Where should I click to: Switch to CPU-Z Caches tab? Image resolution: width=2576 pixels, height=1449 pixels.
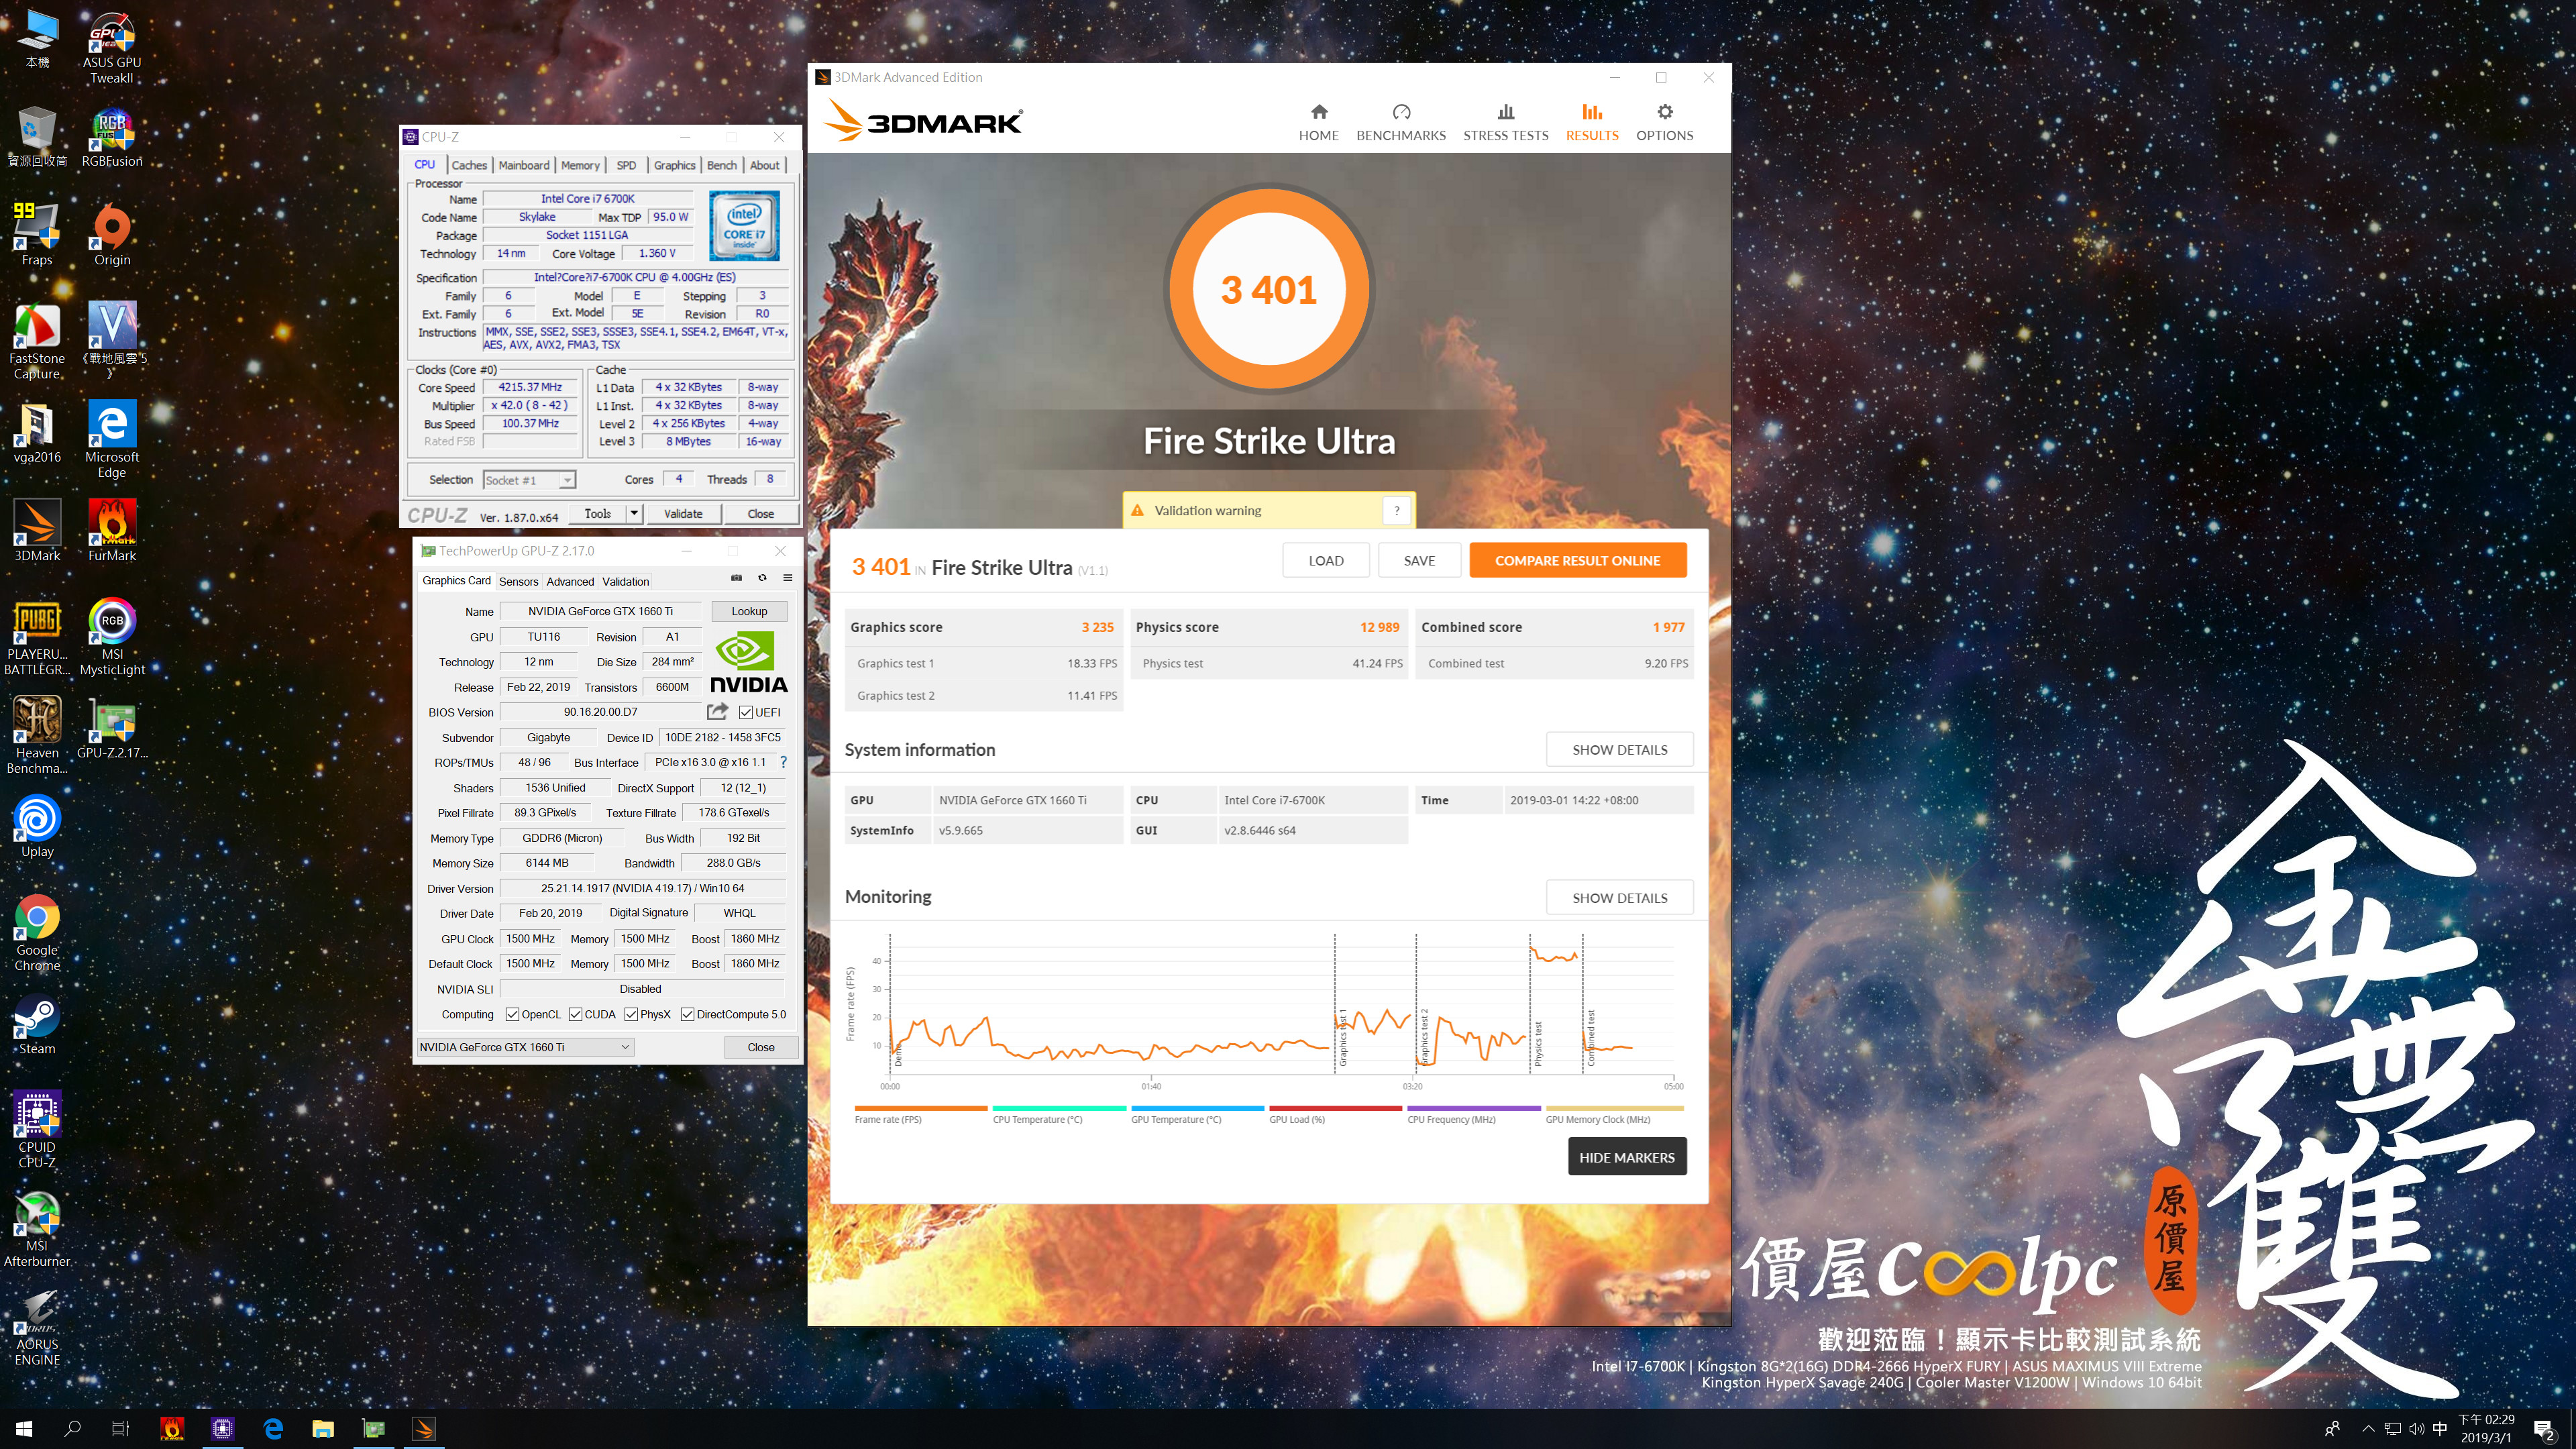pos(469,165)
